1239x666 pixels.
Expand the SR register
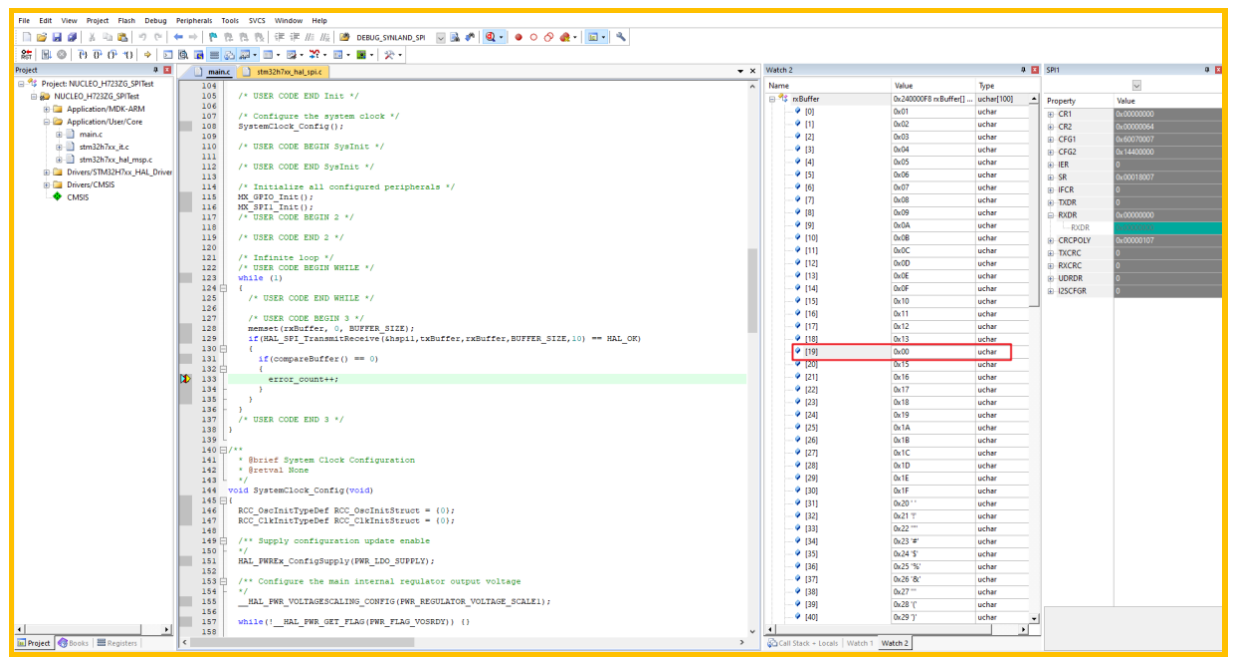(1051, 177)
